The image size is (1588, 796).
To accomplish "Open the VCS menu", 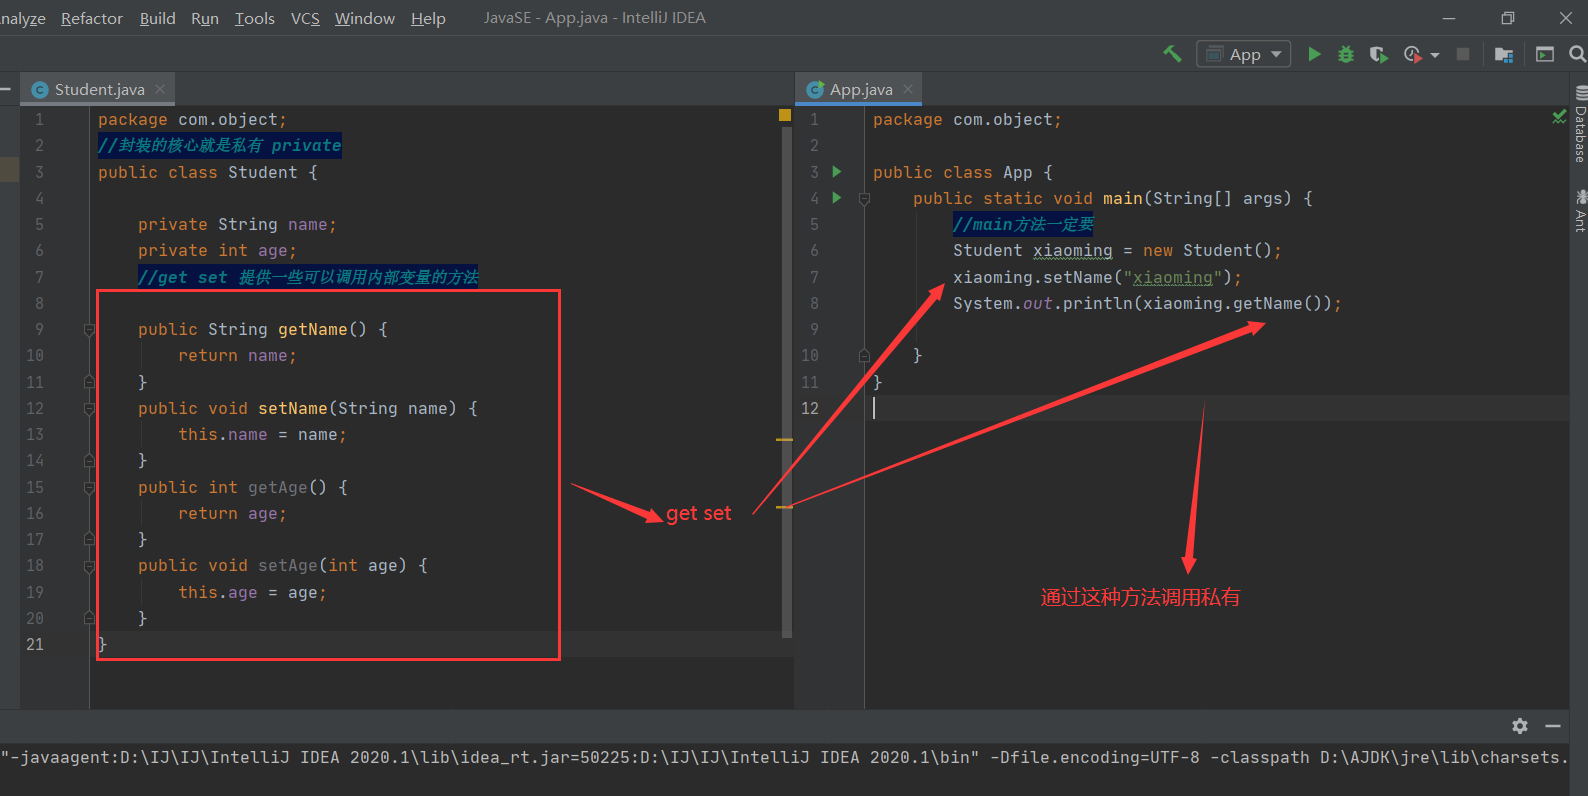I will pyautogui.click(x=305, y=18).
